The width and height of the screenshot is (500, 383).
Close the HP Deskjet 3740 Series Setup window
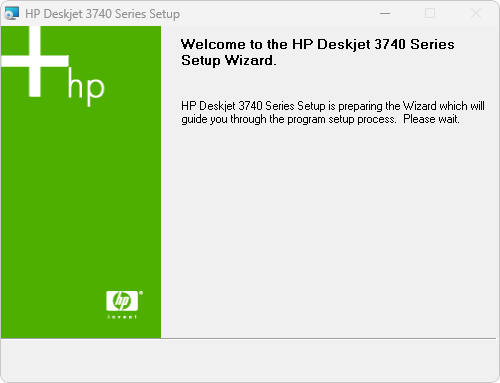pyautogui.click(x=476, y=14)
